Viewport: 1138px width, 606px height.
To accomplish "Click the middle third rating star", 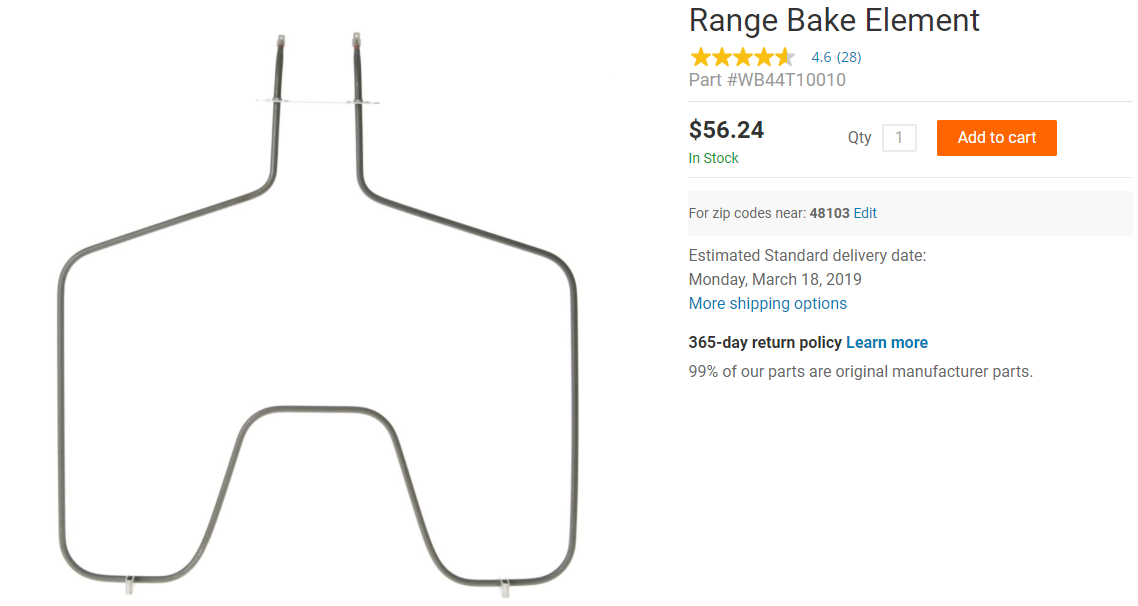I will point(742,57).
